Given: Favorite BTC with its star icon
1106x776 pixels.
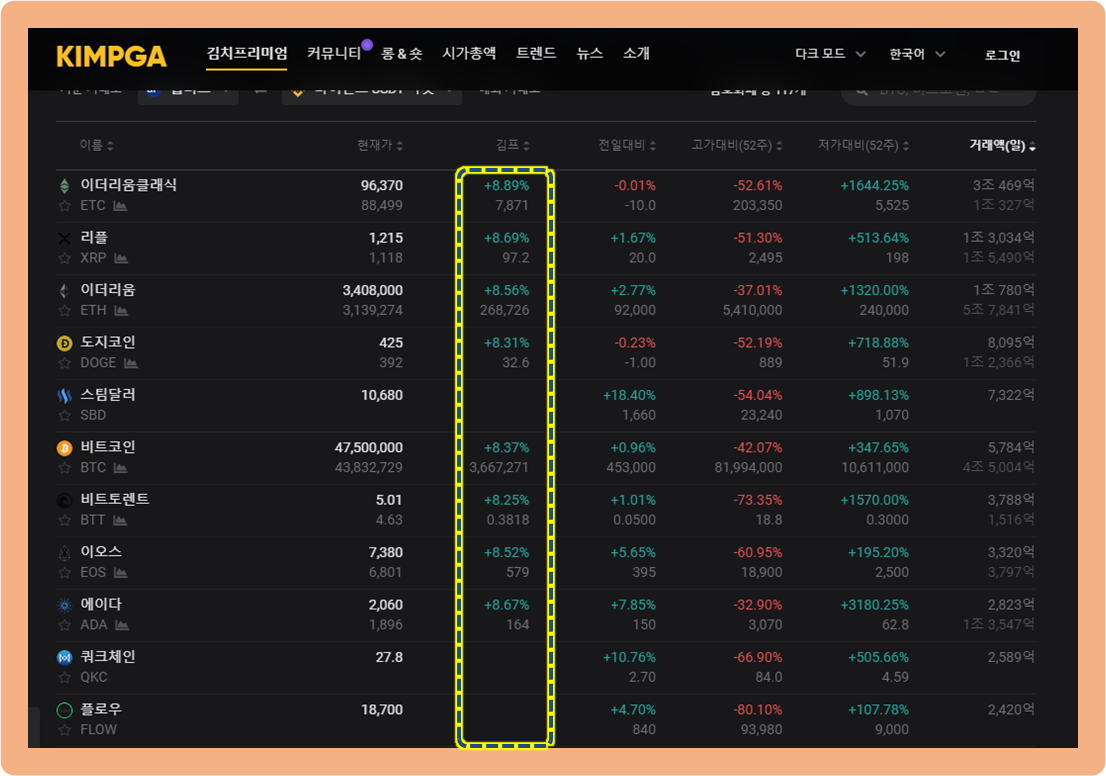Looking at the screenshot, I should 65,468.
